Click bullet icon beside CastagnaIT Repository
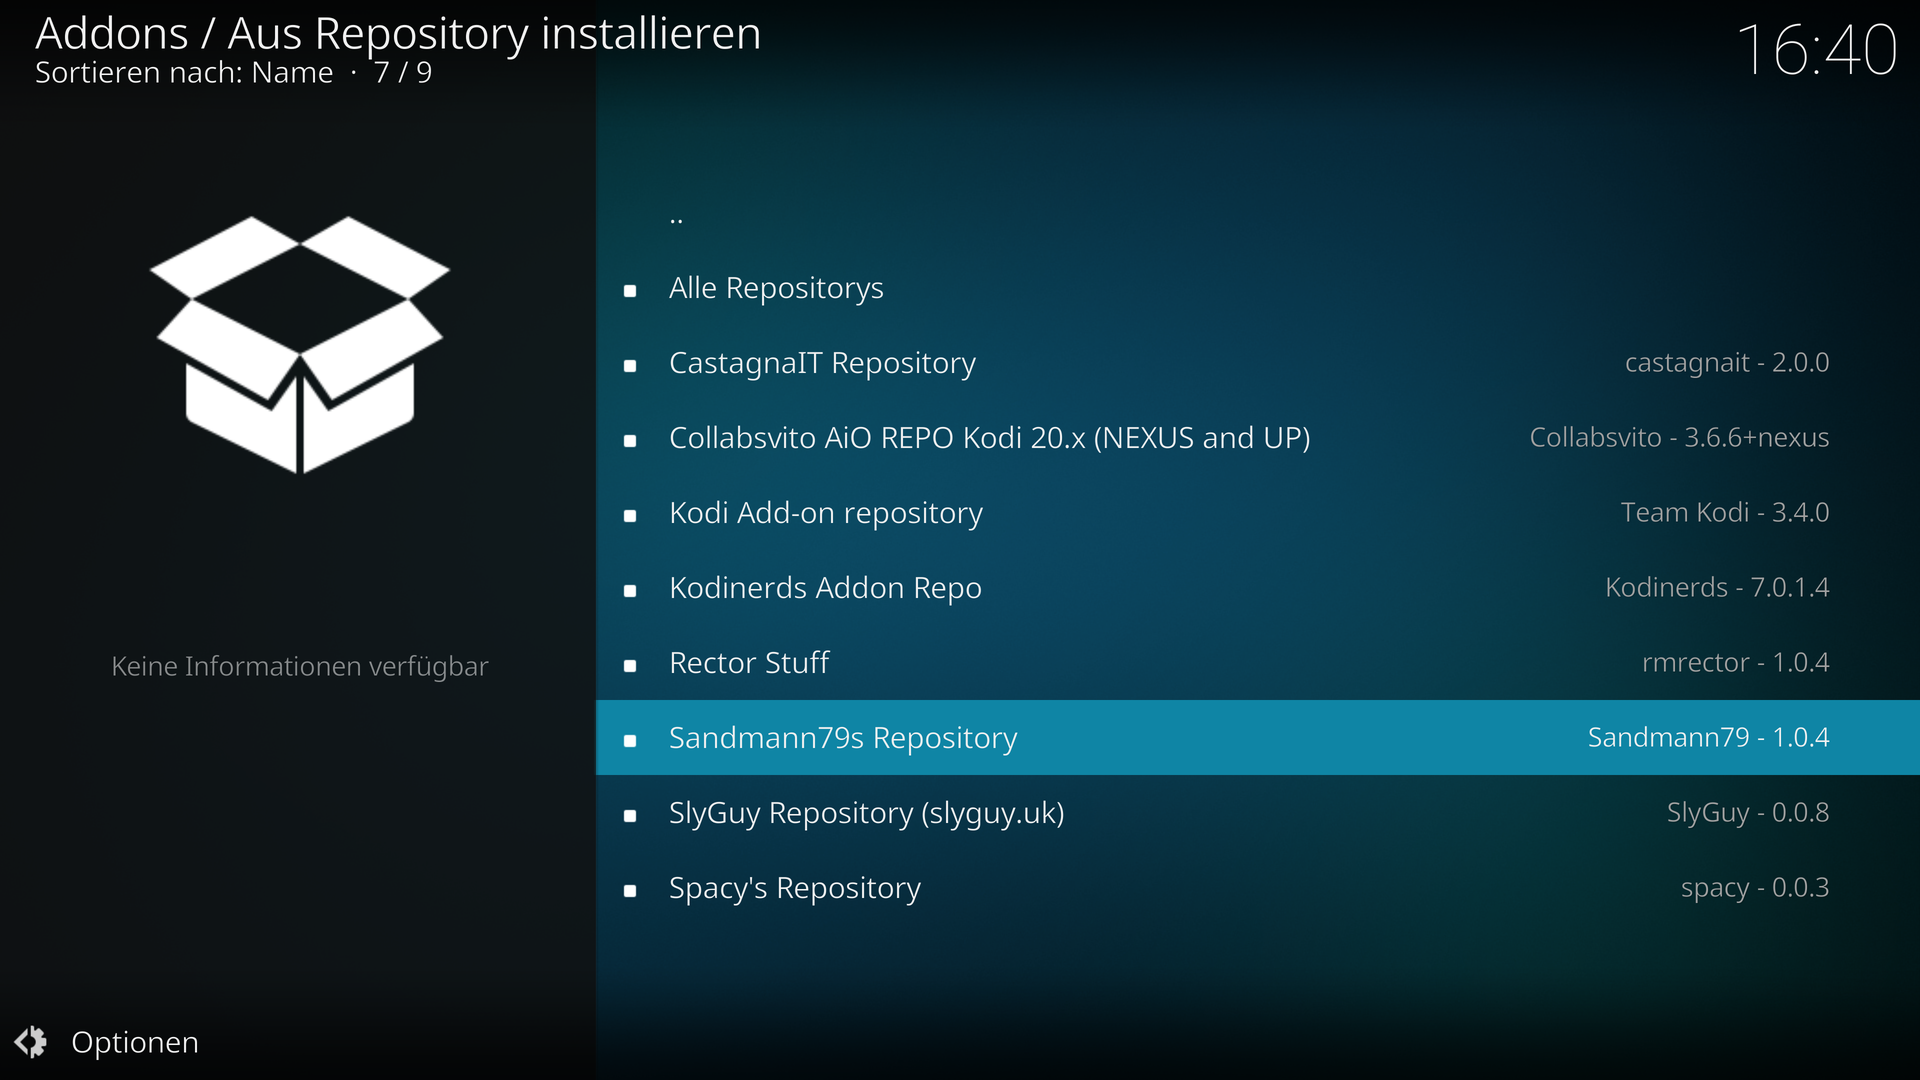Screen dimensions: 1920x1080 pyautogui.click(x=630, y=366)
